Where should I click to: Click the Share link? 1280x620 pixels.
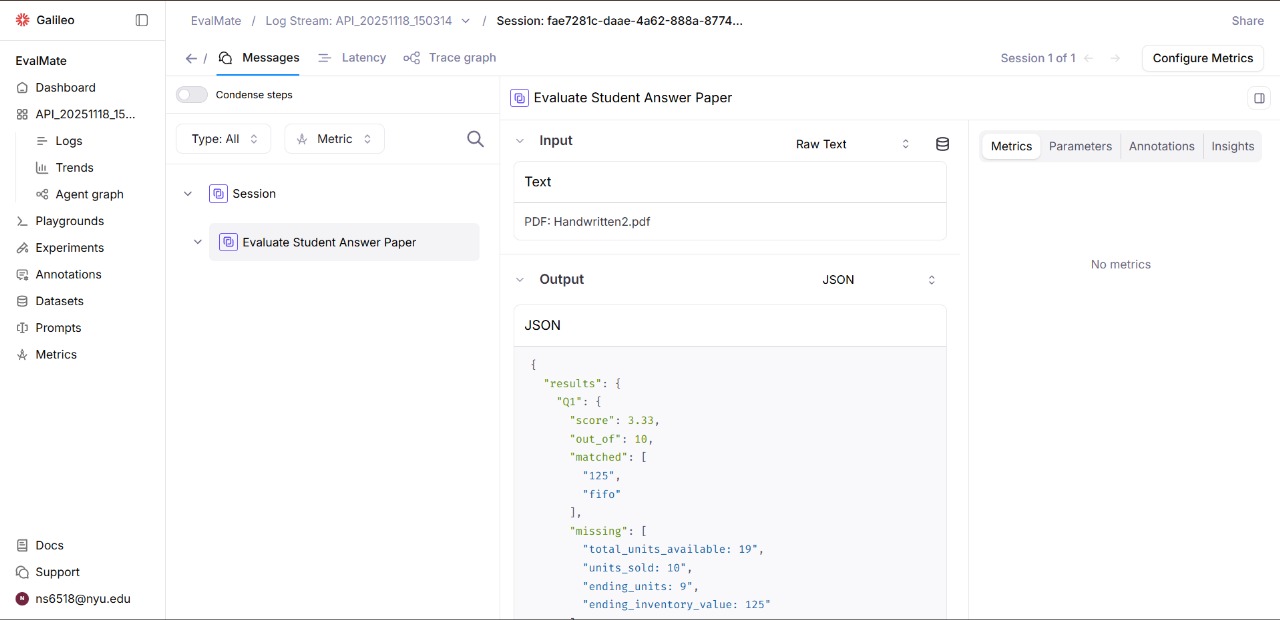pos(1247,20)
